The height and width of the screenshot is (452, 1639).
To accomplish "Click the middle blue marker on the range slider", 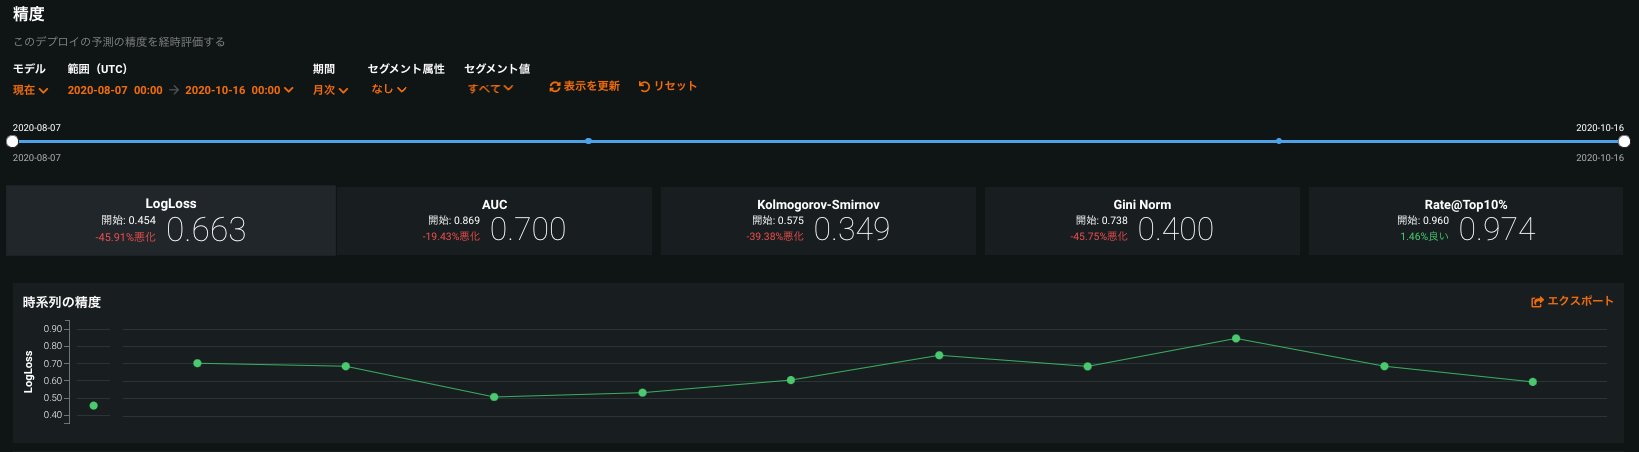I will pos(588,141).
